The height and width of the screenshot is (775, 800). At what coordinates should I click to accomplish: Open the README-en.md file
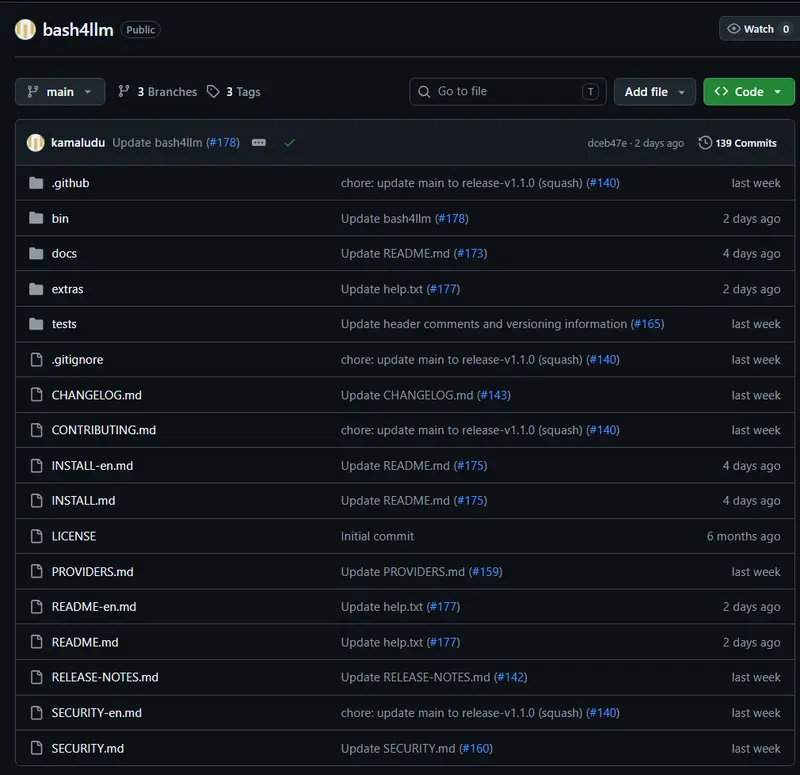(94, 607)
